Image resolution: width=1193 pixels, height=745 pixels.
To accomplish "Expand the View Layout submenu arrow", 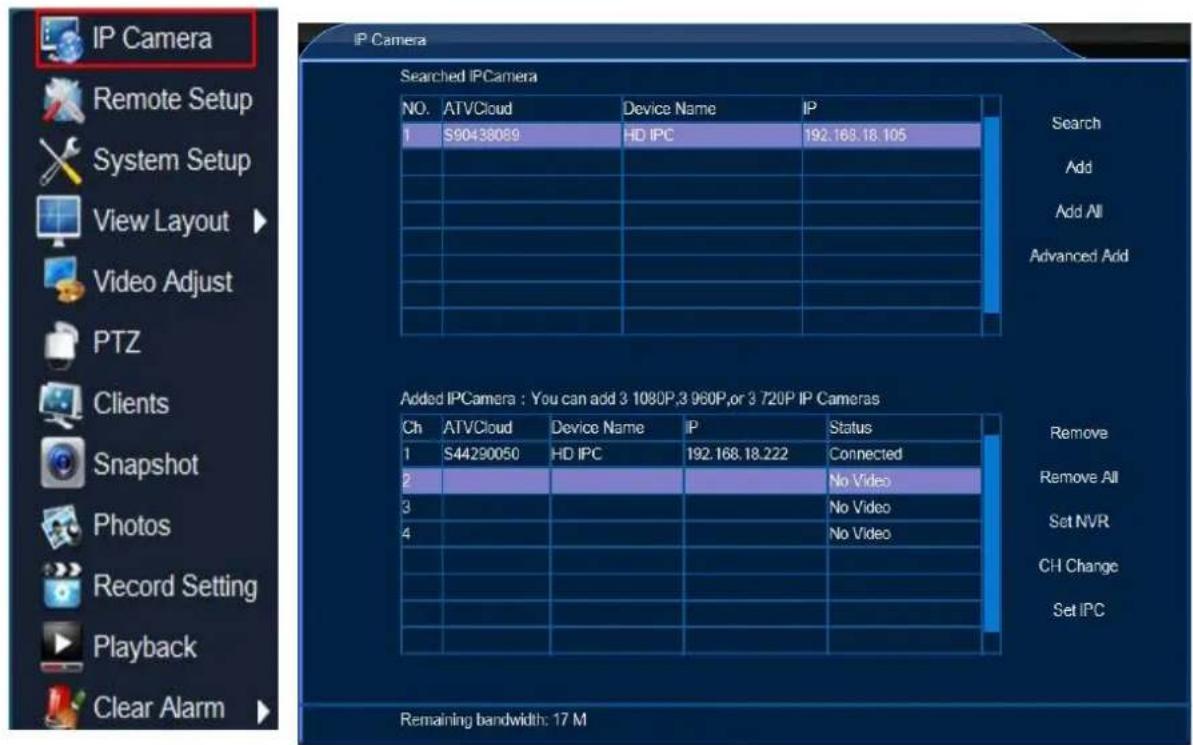I will (x=260, y=221).
